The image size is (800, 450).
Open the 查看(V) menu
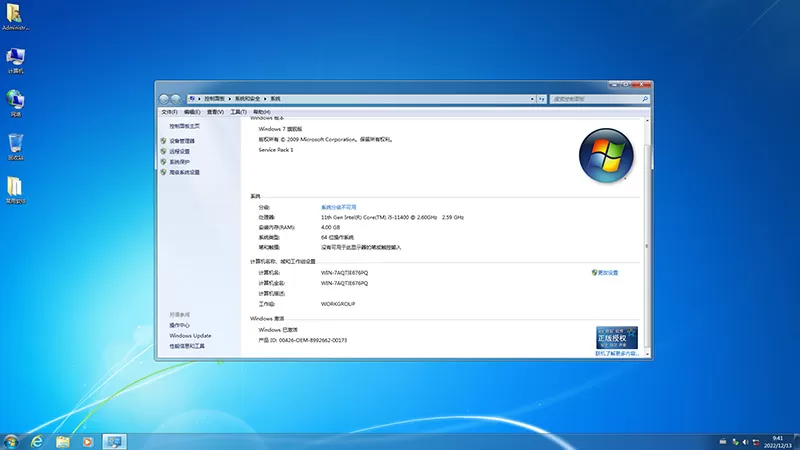point(214,112)
